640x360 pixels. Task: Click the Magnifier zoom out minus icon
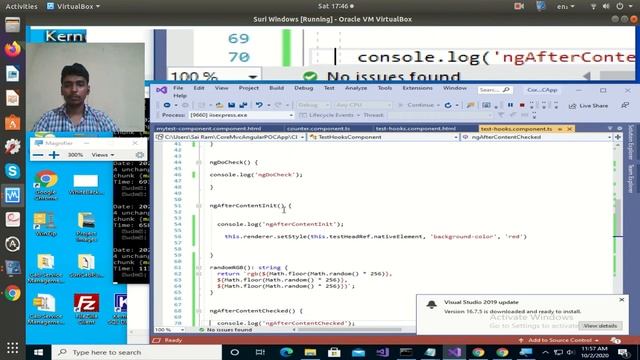(38, 155)
